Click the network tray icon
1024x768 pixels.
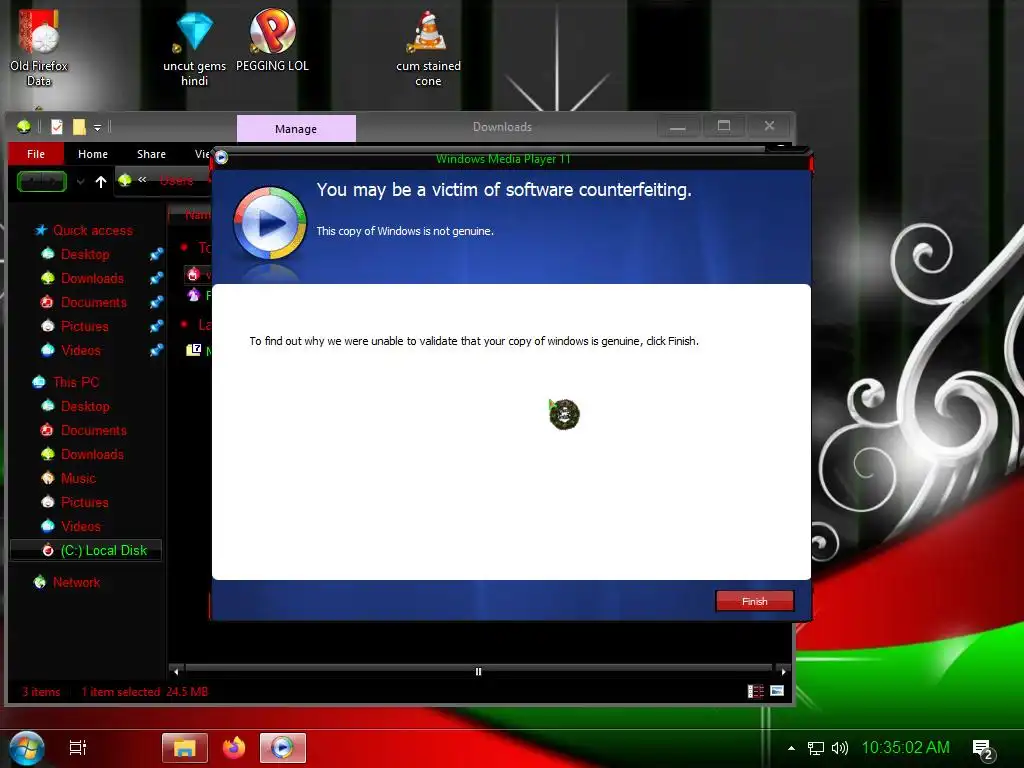click(x=815, y=748)
